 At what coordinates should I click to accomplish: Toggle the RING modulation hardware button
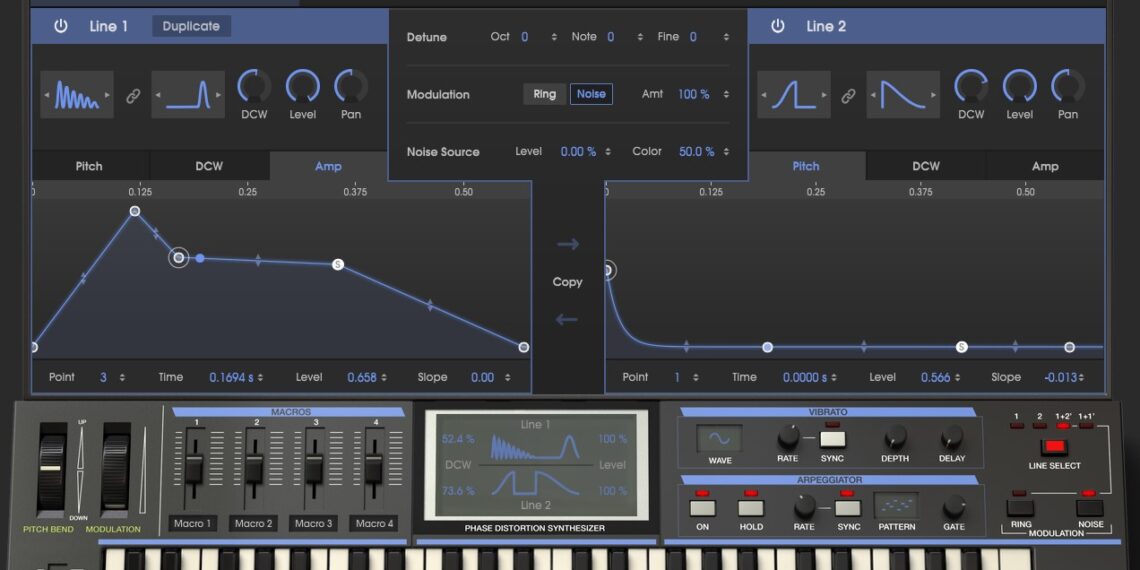click(1021, 507)
